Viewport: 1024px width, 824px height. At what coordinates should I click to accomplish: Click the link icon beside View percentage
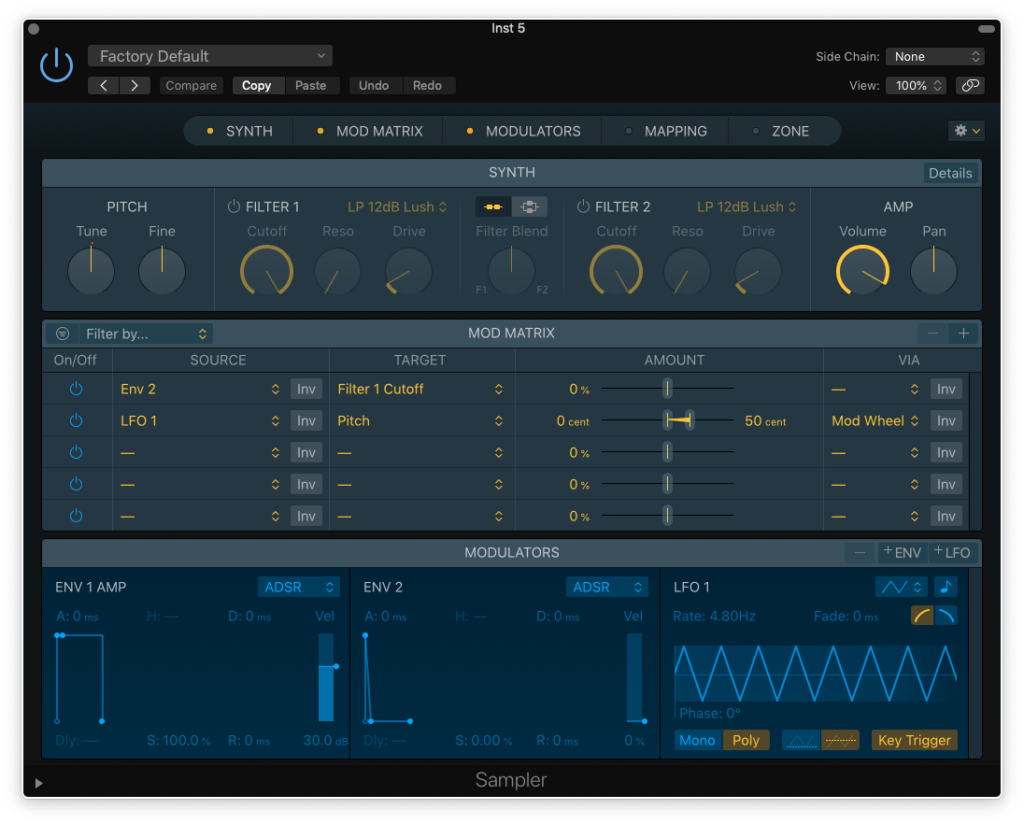point(969,86)
